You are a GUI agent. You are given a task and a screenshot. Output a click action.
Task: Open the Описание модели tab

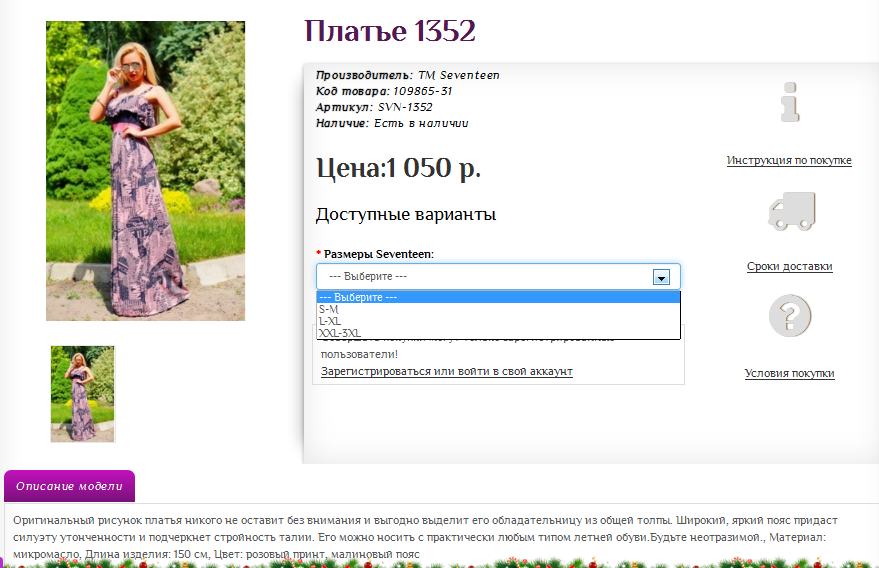70,486
